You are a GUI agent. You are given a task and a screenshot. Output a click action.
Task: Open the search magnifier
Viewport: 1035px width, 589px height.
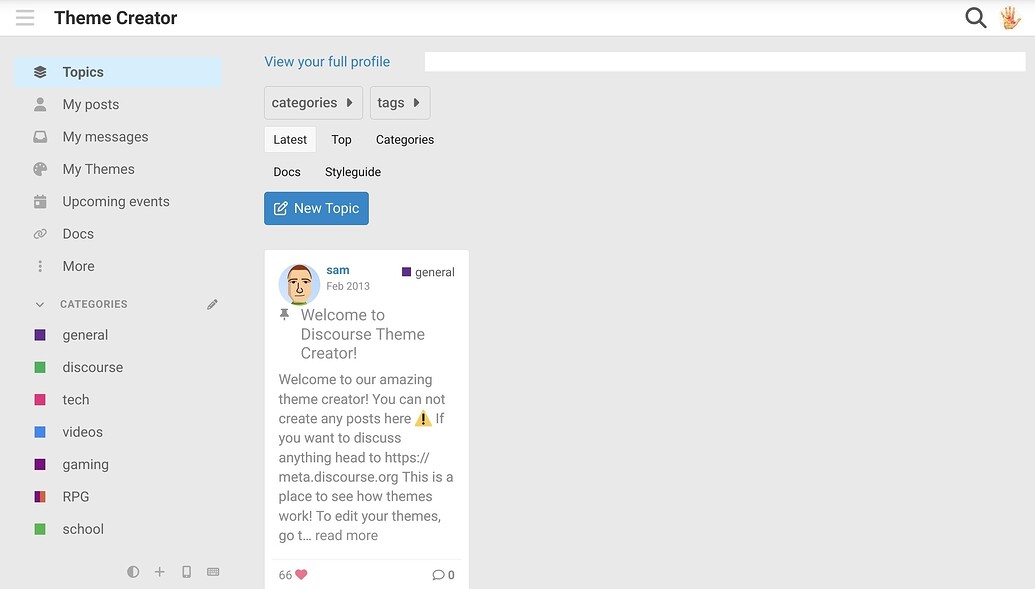(x=975, y=18)
